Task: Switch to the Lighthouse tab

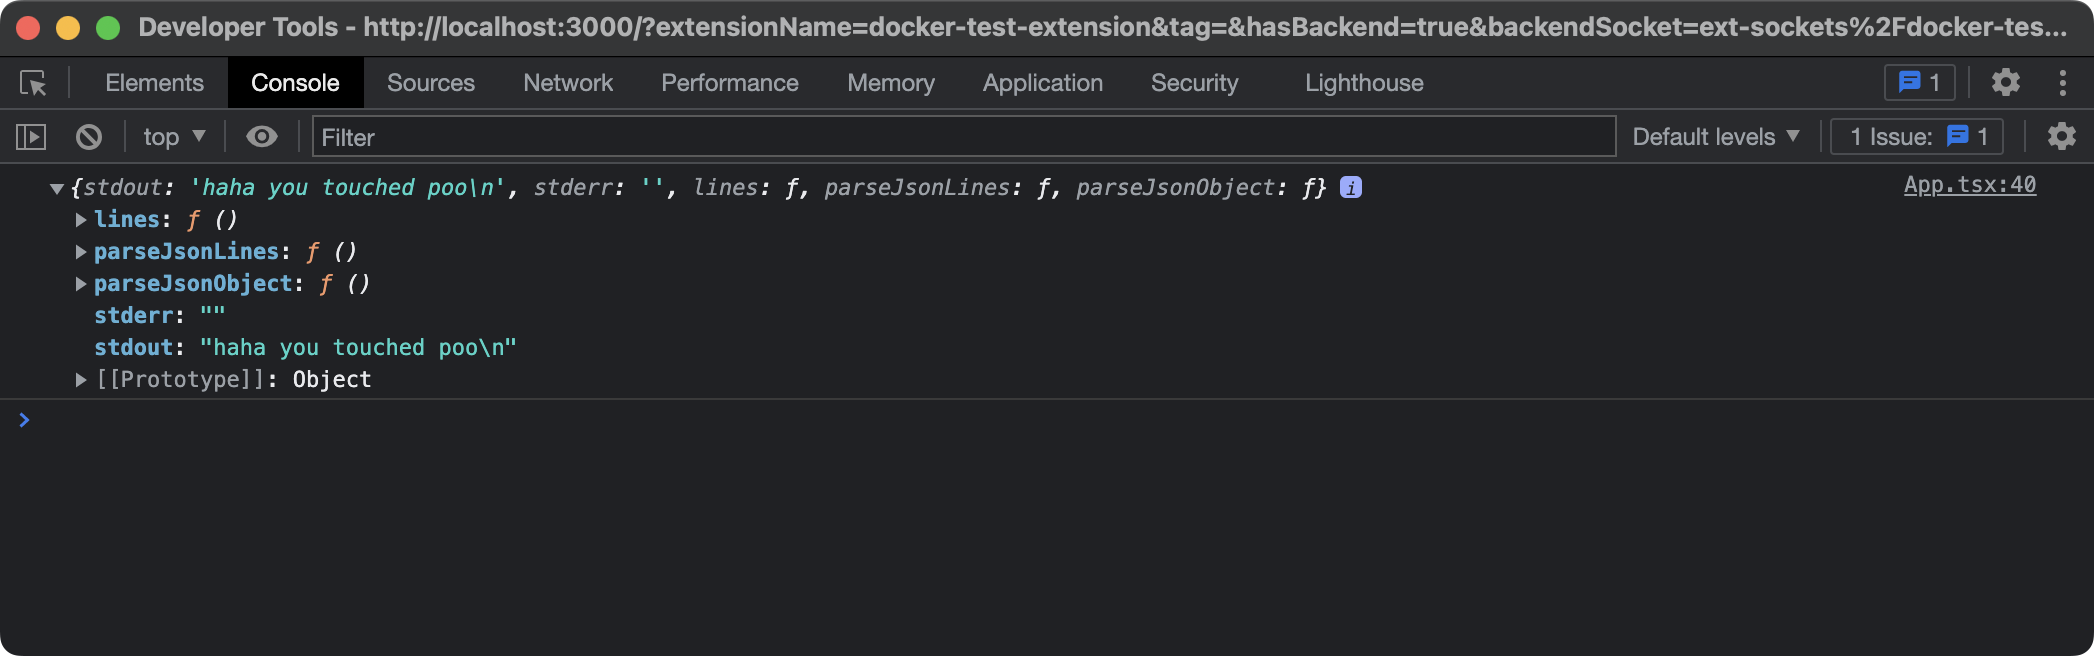Action: click(x=1363, y=83)
